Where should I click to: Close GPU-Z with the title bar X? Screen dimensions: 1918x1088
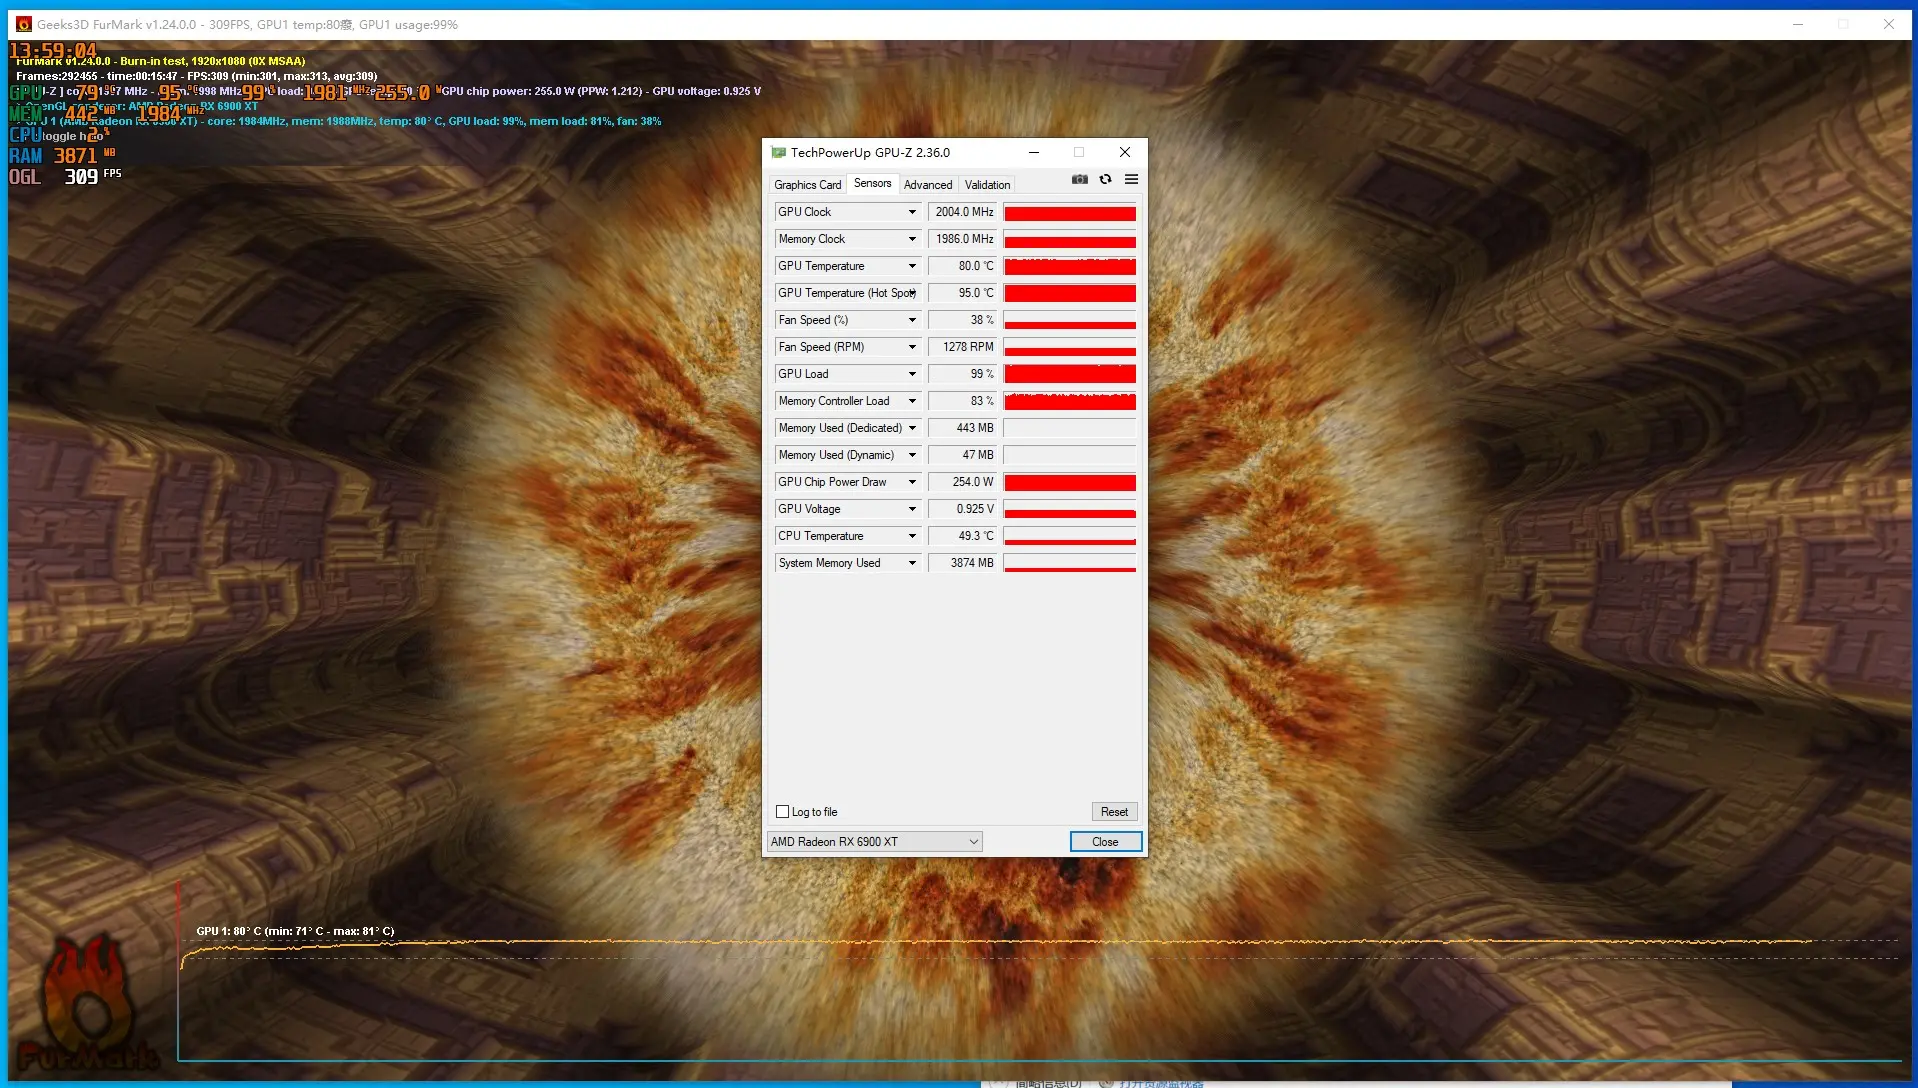(1125, 153)
